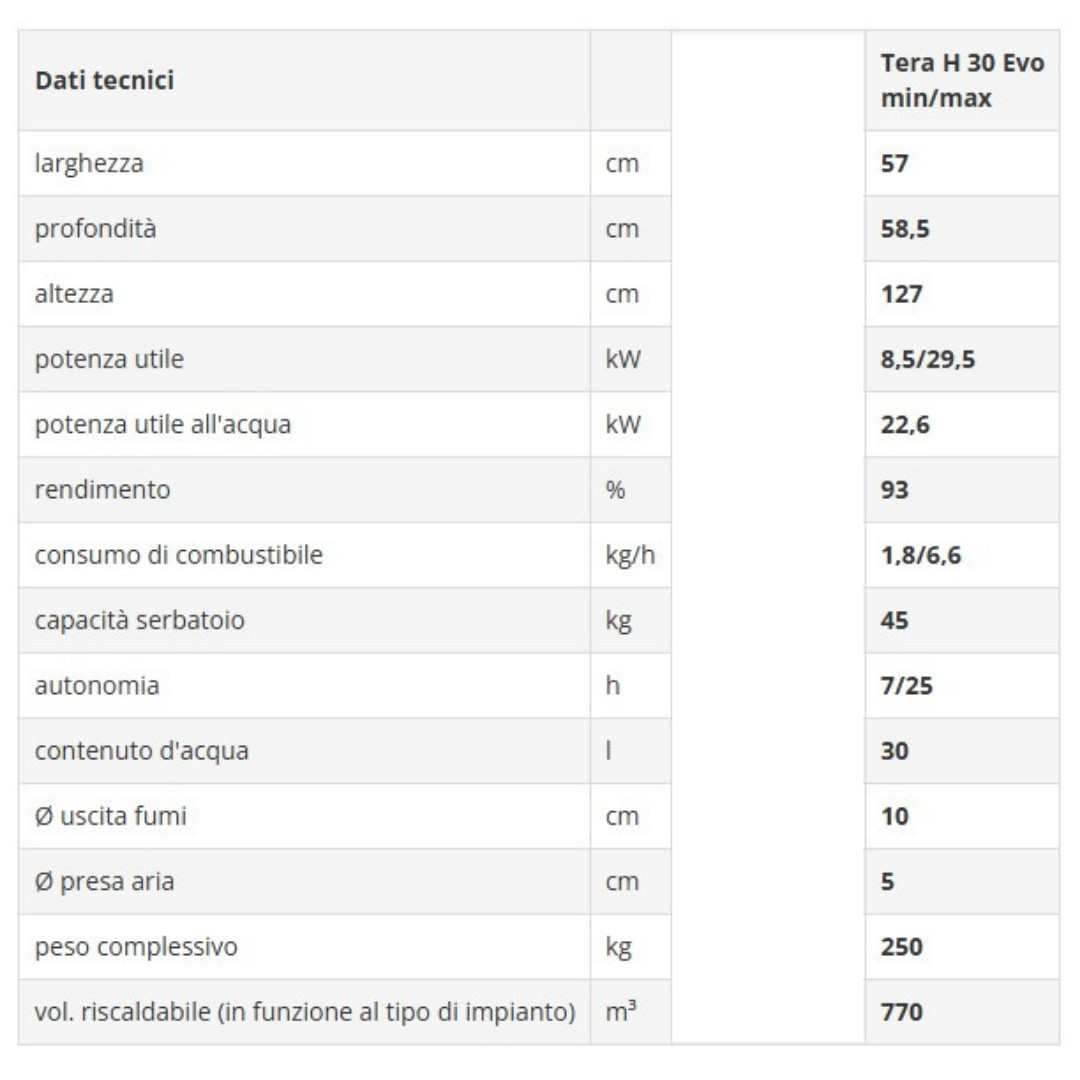Click the altezza value 127
Image resolution: width=1080 pixels, height=1080 pixels.
click(901, 294)
